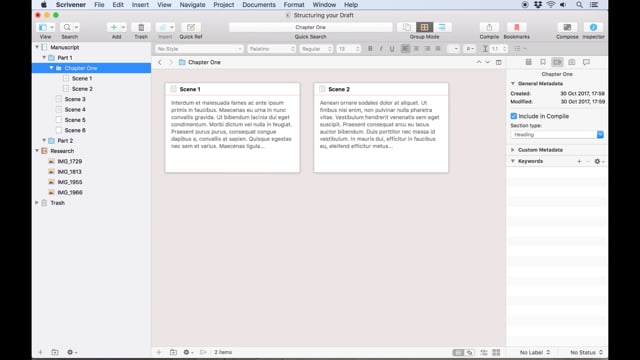Open the list style dropdown

coord(520,49)
